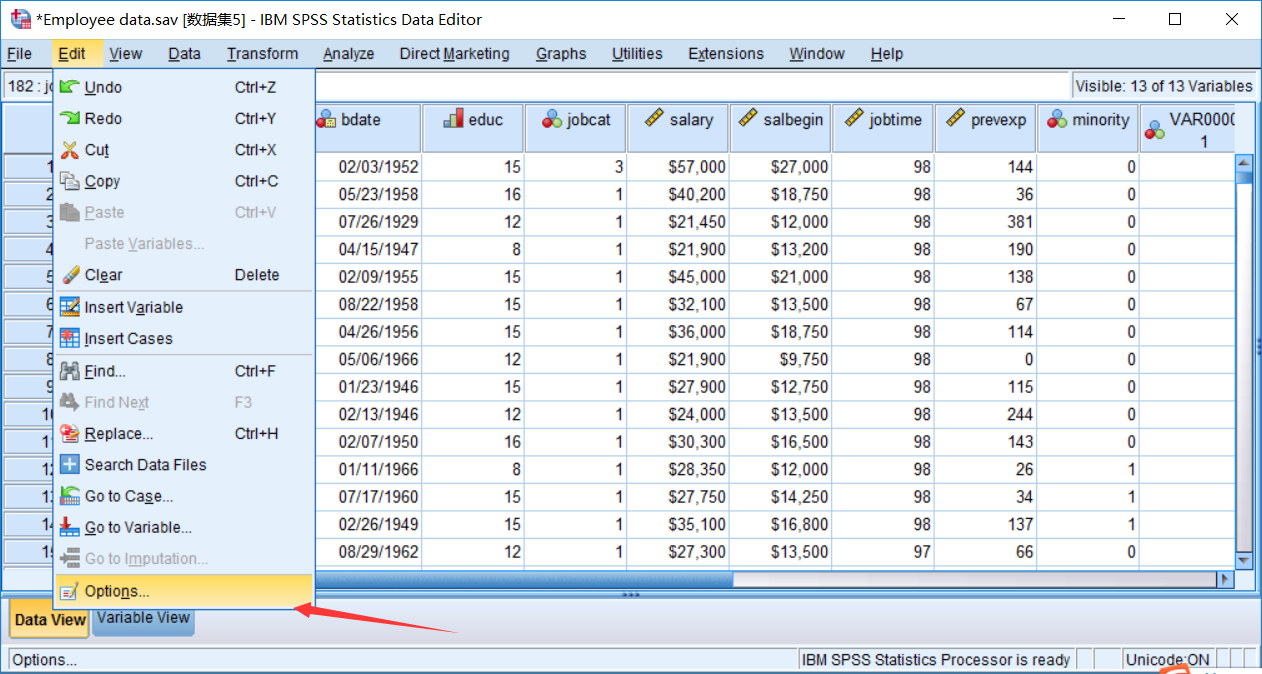Click the VAR0000 1 column header
The width and height of the screenshot is (1262, 674).
click(x=1188, y=128)
